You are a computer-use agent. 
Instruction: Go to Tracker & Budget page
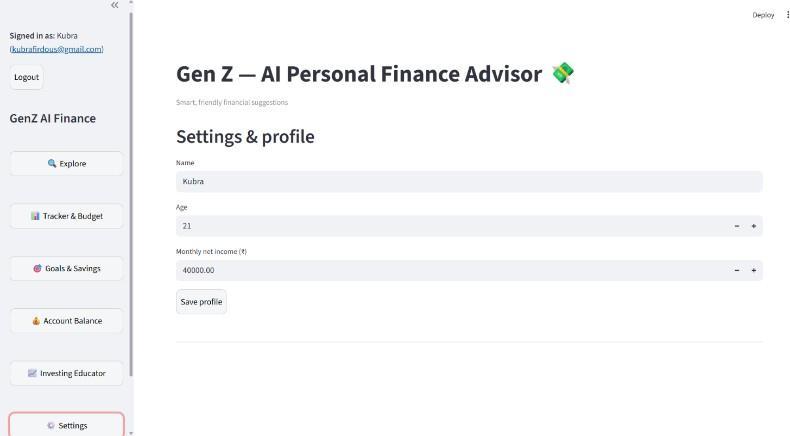pyautogui.click(x=67, y=216)
